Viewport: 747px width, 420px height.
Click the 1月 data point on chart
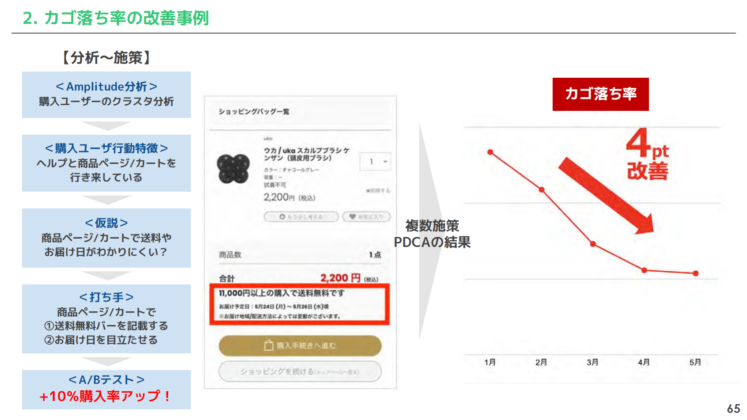point(490,152)
